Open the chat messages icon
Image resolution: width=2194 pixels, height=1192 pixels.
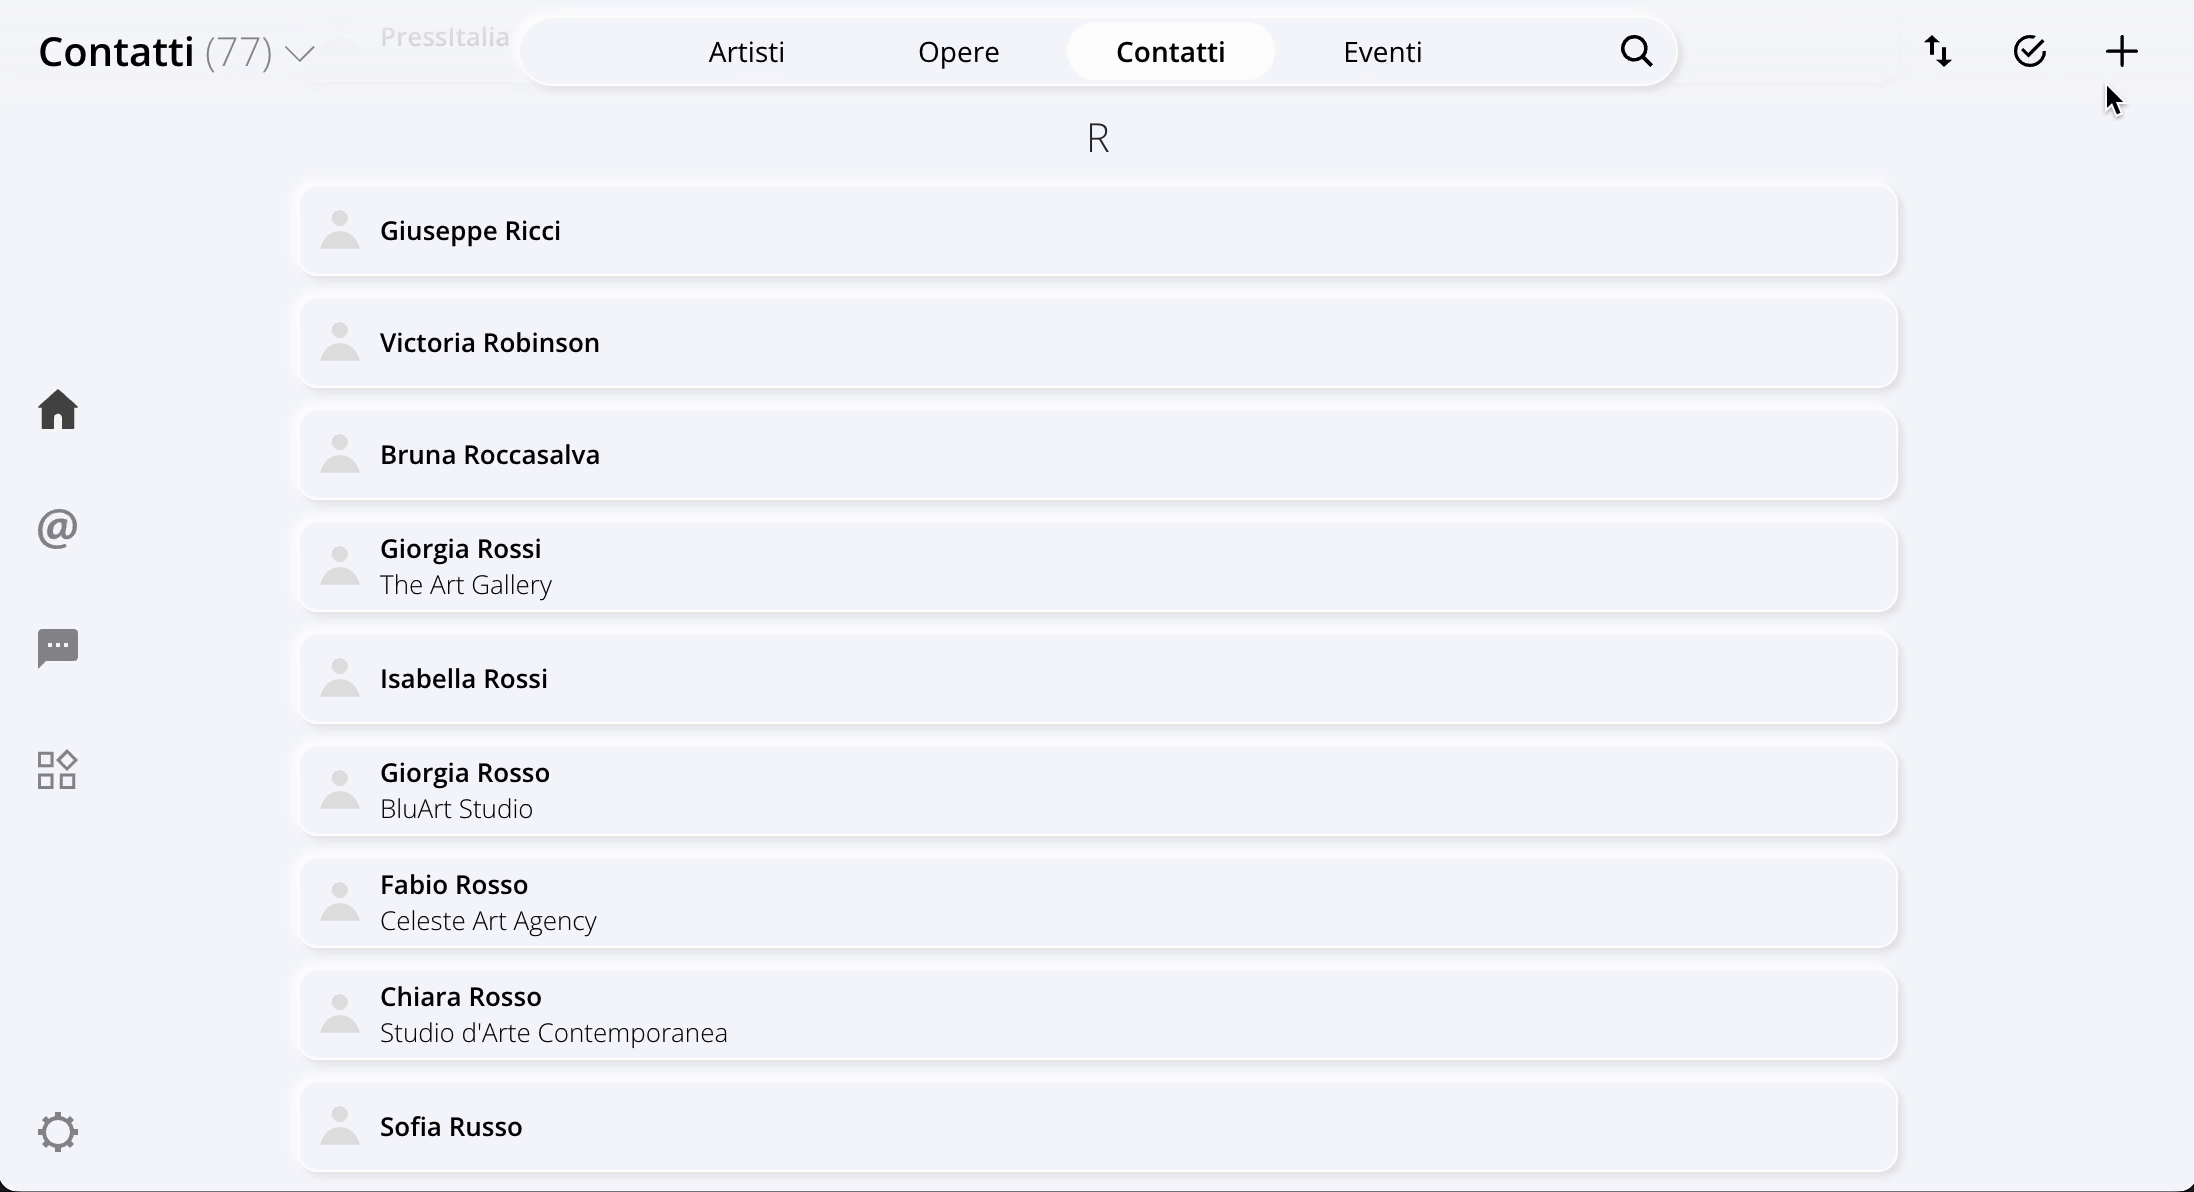tap(58, 648)
